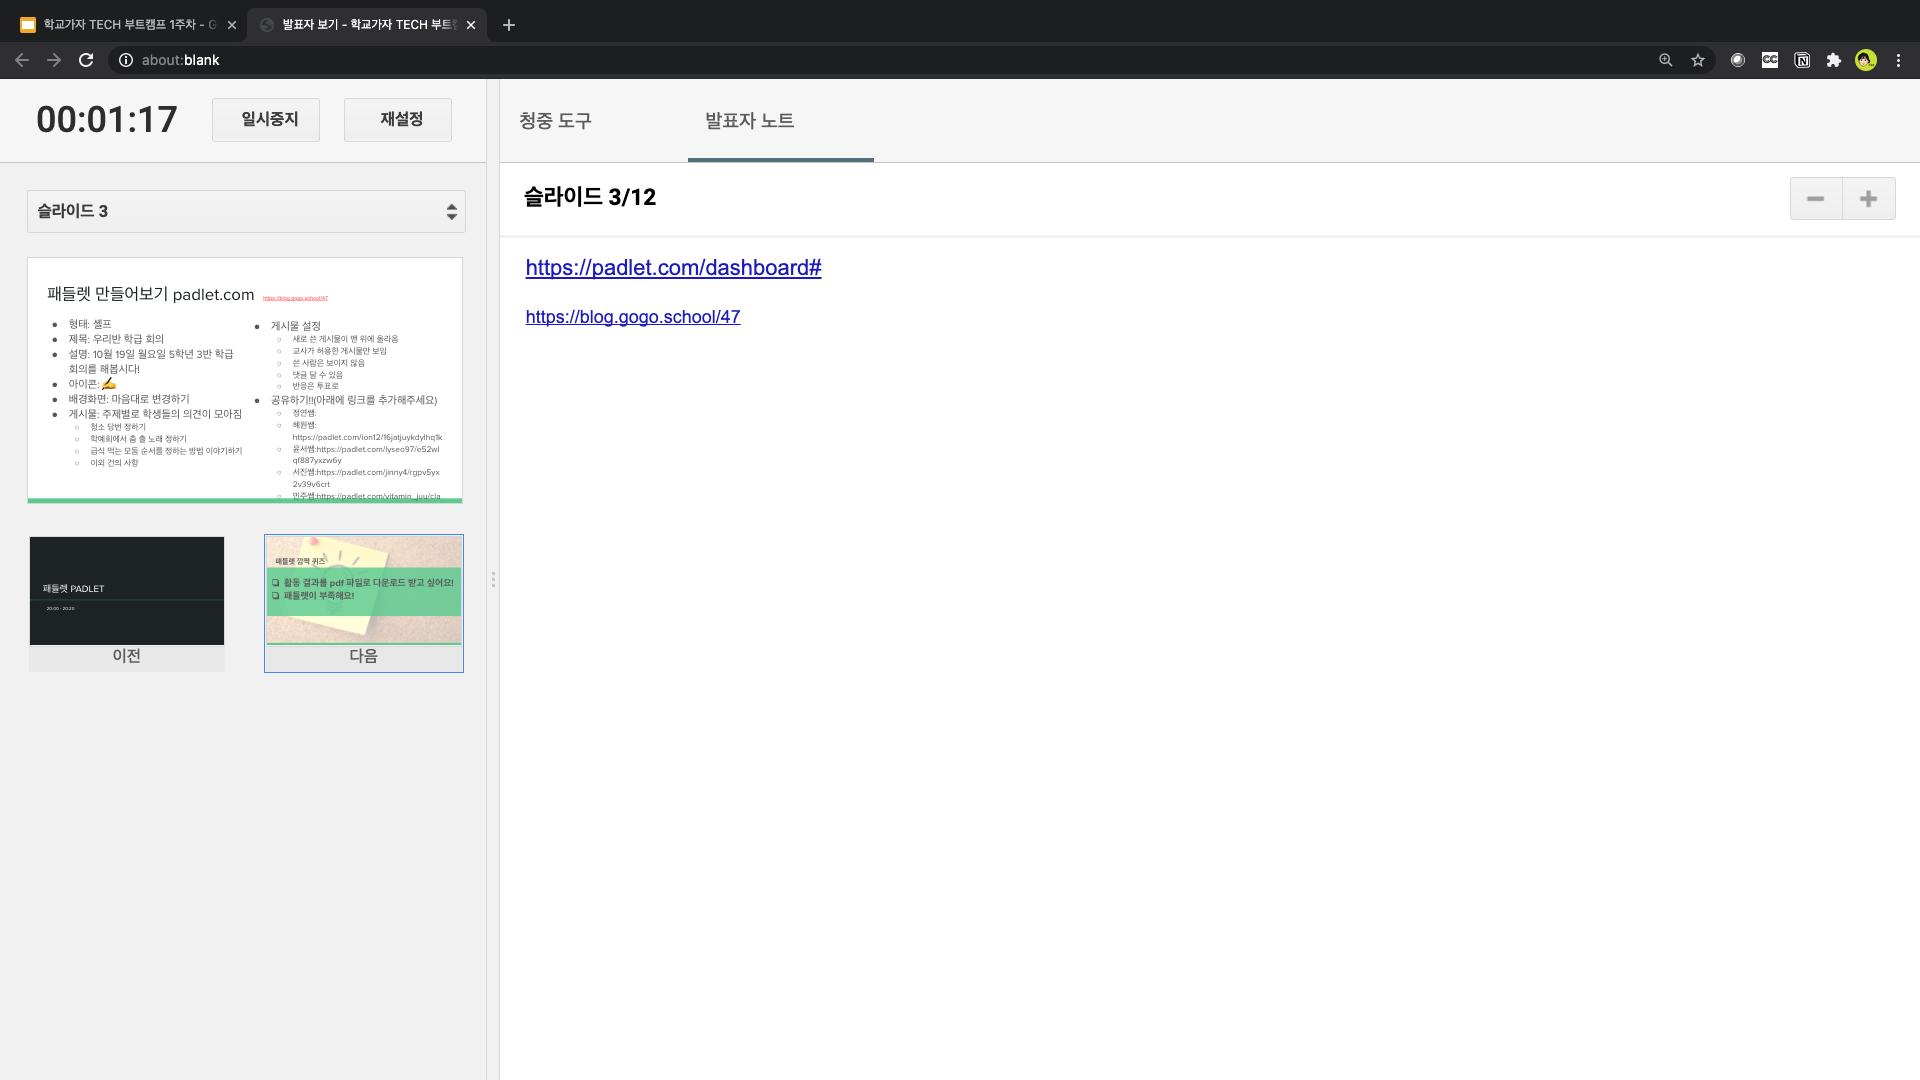The height and width of the screenshot is (1080, 1920).
Task: Open the blog.gogo.school/47 link
Action: [632, 317]
